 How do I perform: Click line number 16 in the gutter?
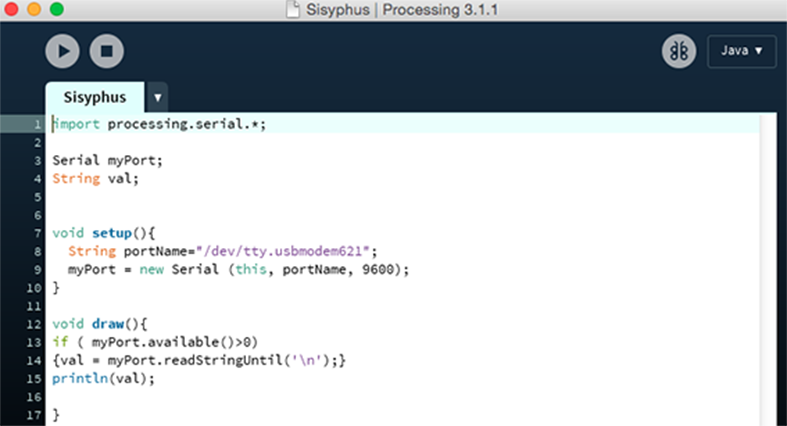(x=34, y=397)
